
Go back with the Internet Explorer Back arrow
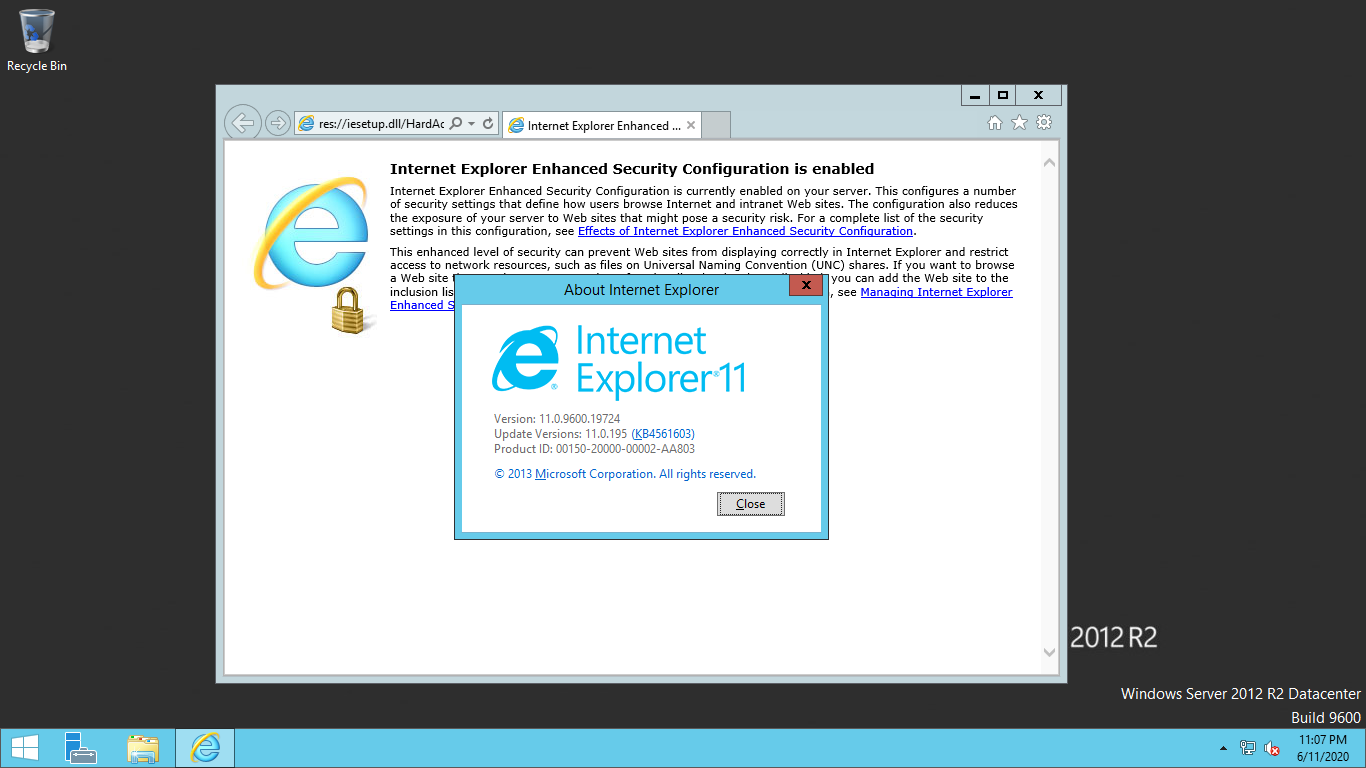pyautogui.click(x=242, y=123)
